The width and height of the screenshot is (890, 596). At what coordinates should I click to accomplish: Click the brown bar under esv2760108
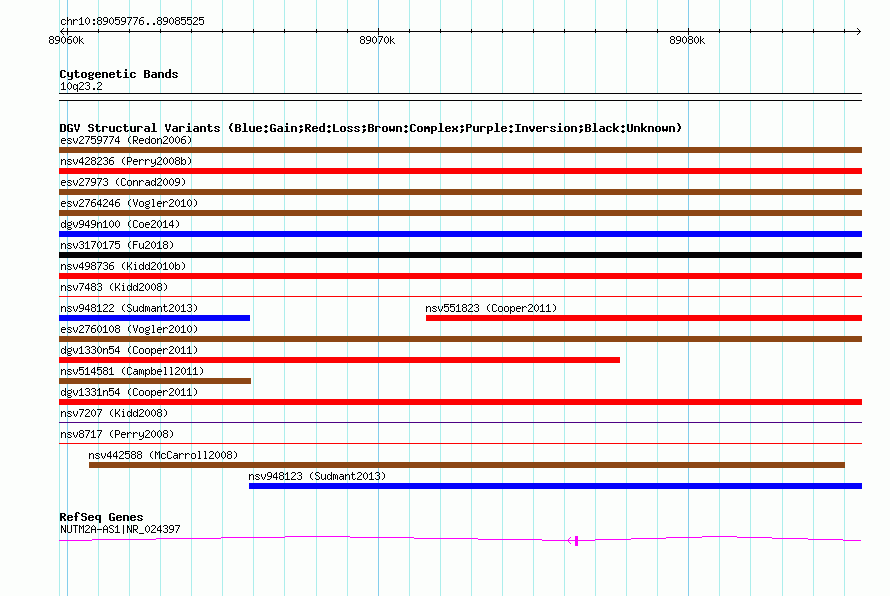click(x=460, y=339)
